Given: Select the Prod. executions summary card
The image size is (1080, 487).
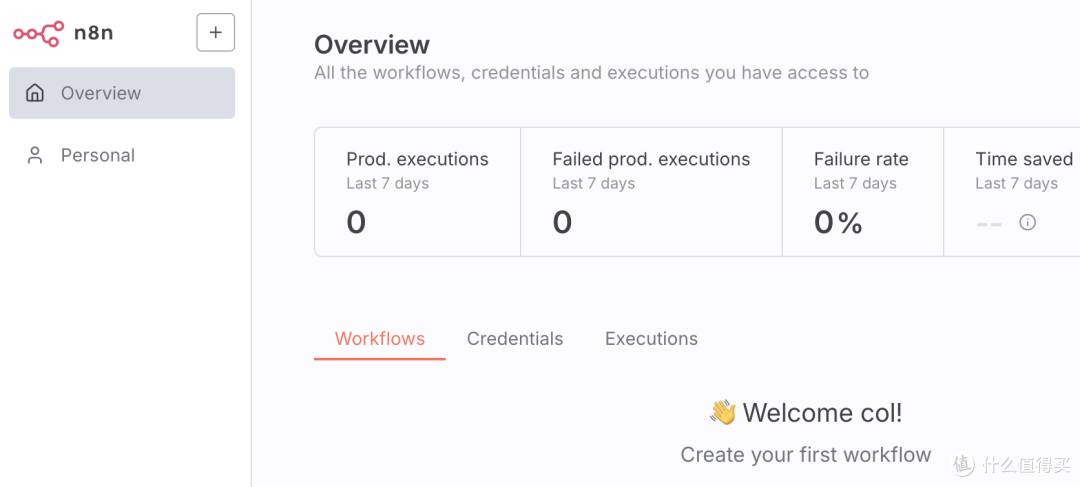Looking at the screenshot, I should point(417,192).
